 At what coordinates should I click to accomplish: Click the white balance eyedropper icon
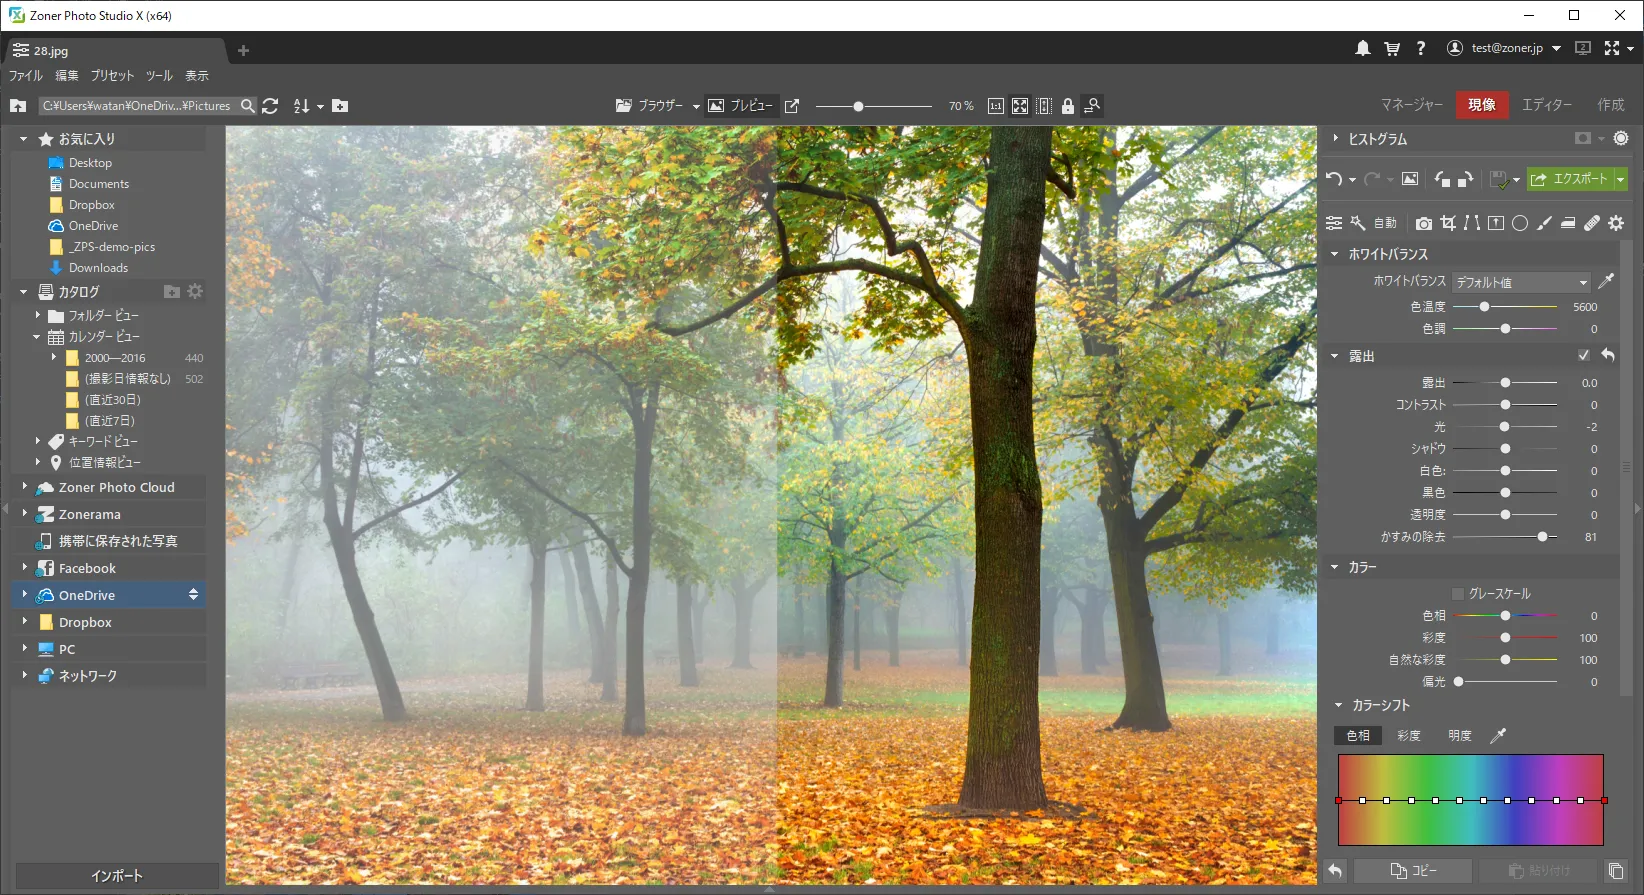pyautogui.click(x=1606, y=282)
